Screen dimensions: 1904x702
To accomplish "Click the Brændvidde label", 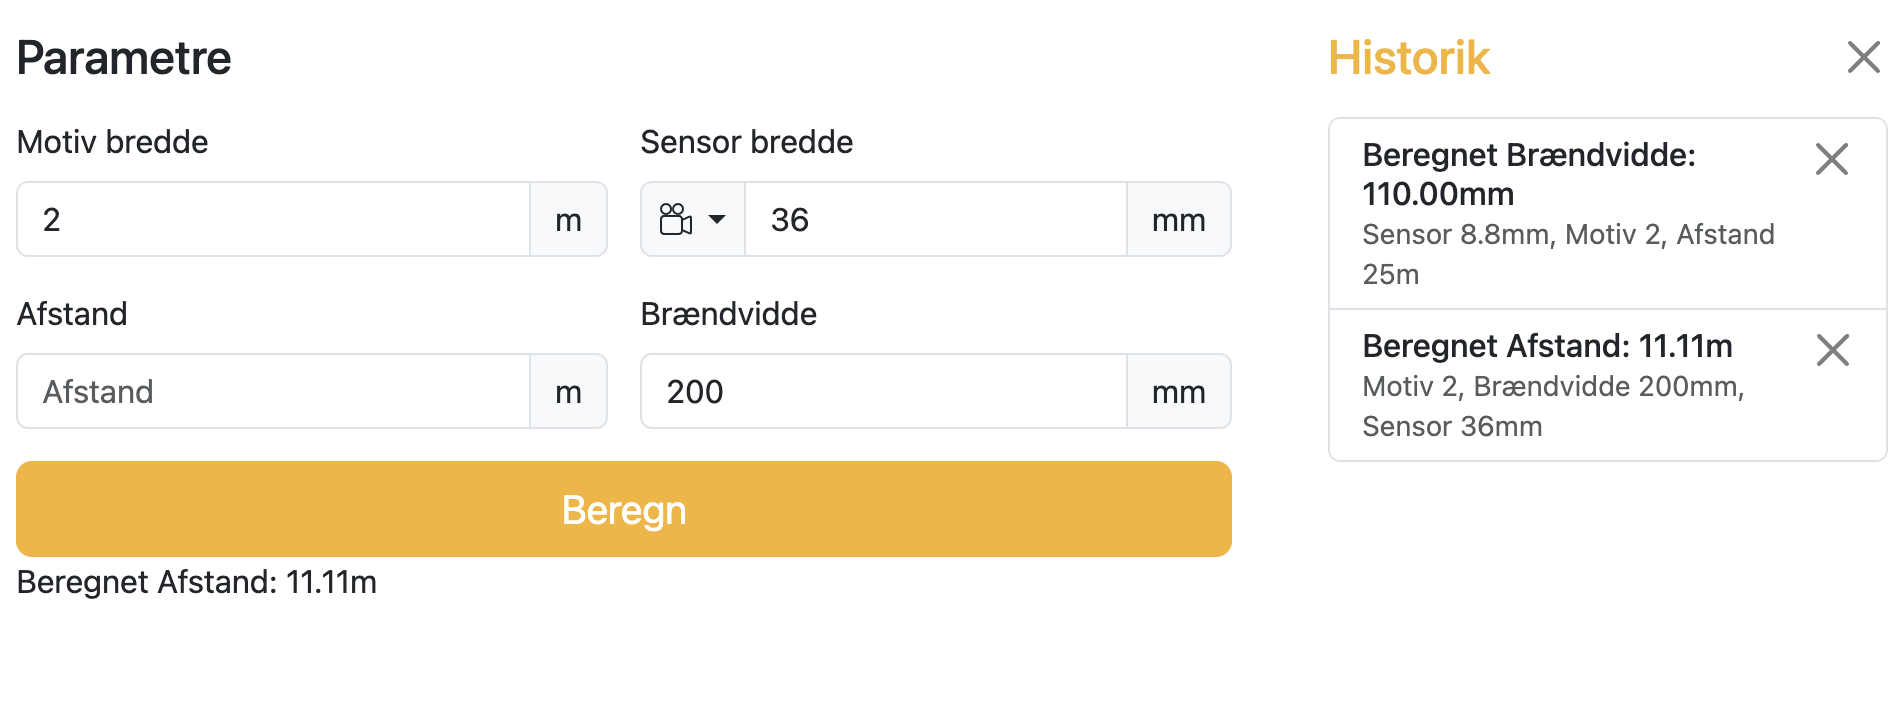I will pyautogui.click(x=728, y=314).
